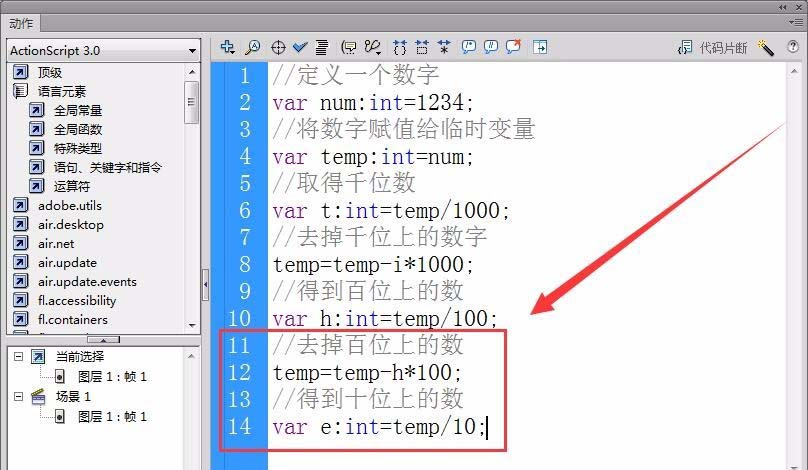Click code line "temp=temp-h*100;"

click(x=367, y=373)
